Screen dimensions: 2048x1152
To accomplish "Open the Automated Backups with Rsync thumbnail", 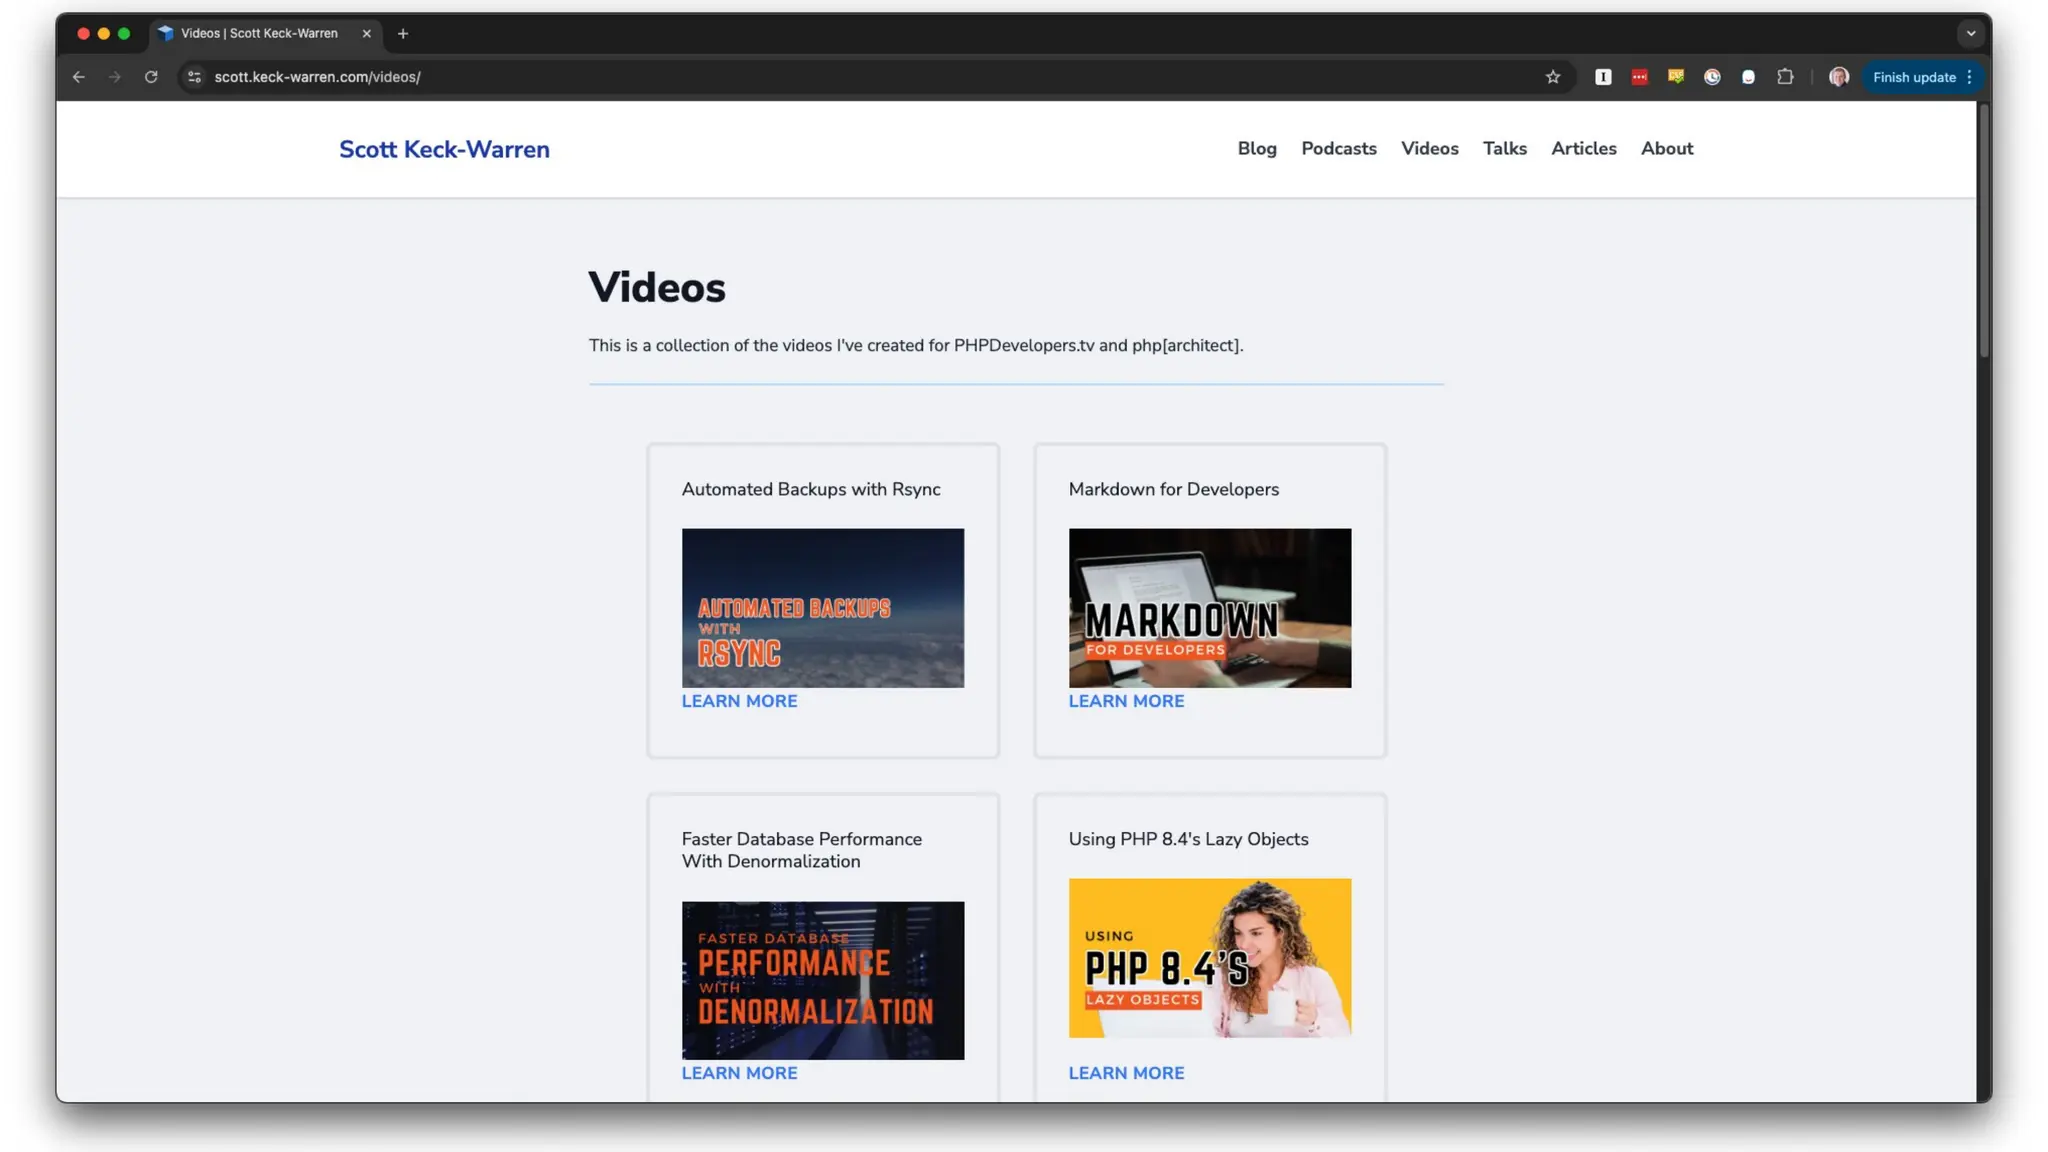I will coord(823,608).
